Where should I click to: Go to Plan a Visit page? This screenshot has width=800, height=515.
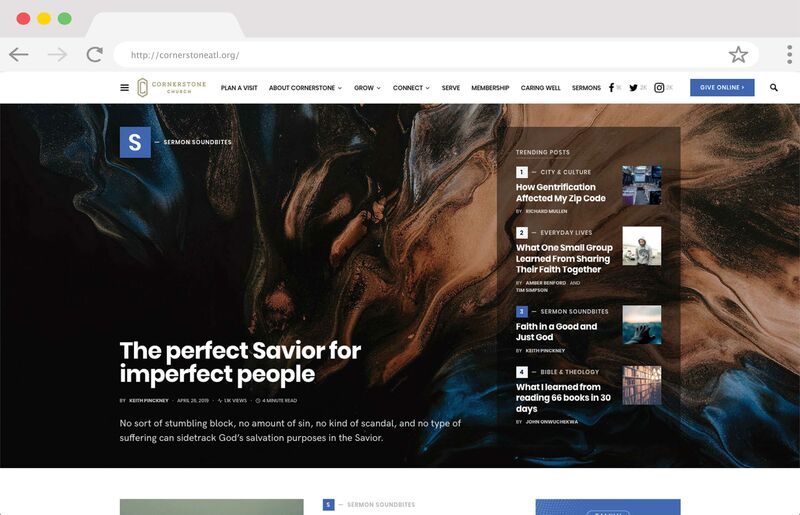[x=240, y=88]
